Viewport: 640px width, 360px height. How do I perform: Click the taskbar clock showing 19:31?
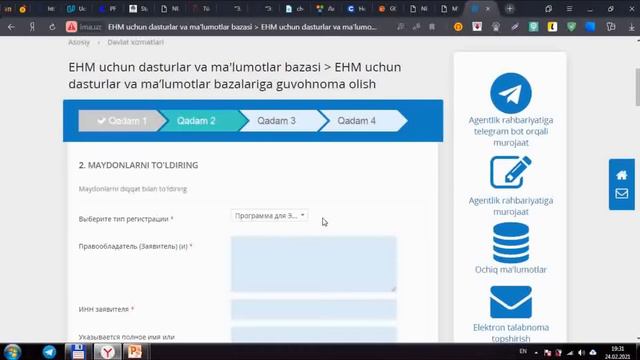[618, 352]
